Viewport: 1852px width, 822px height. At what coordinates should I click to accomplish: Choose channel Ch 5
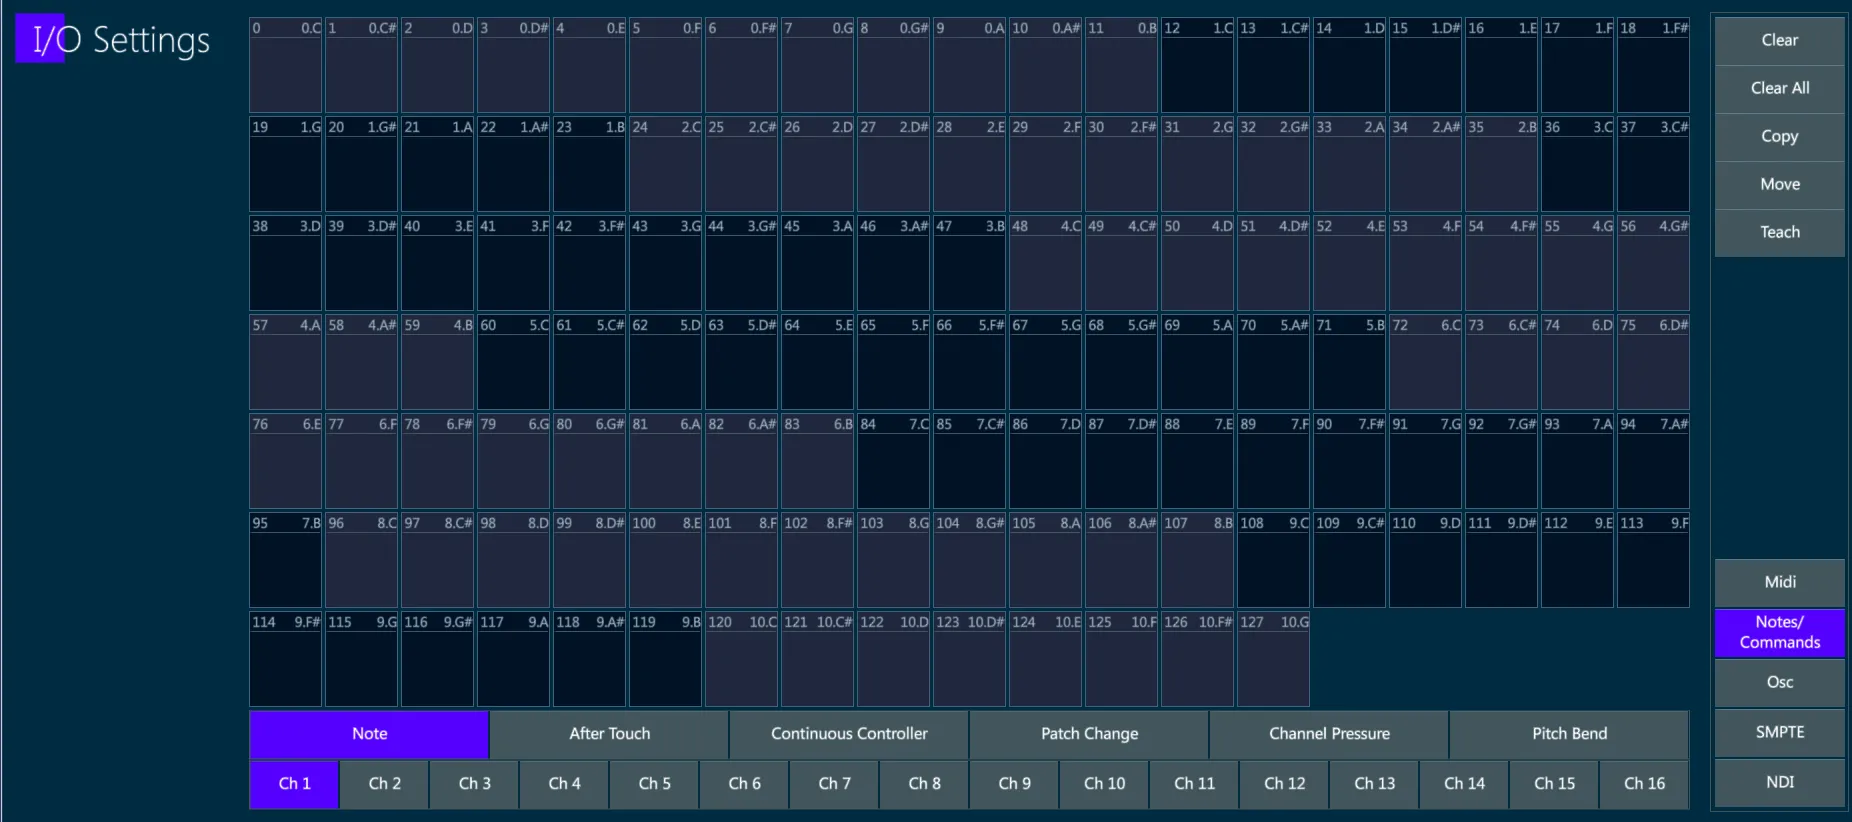click(654, 784)
